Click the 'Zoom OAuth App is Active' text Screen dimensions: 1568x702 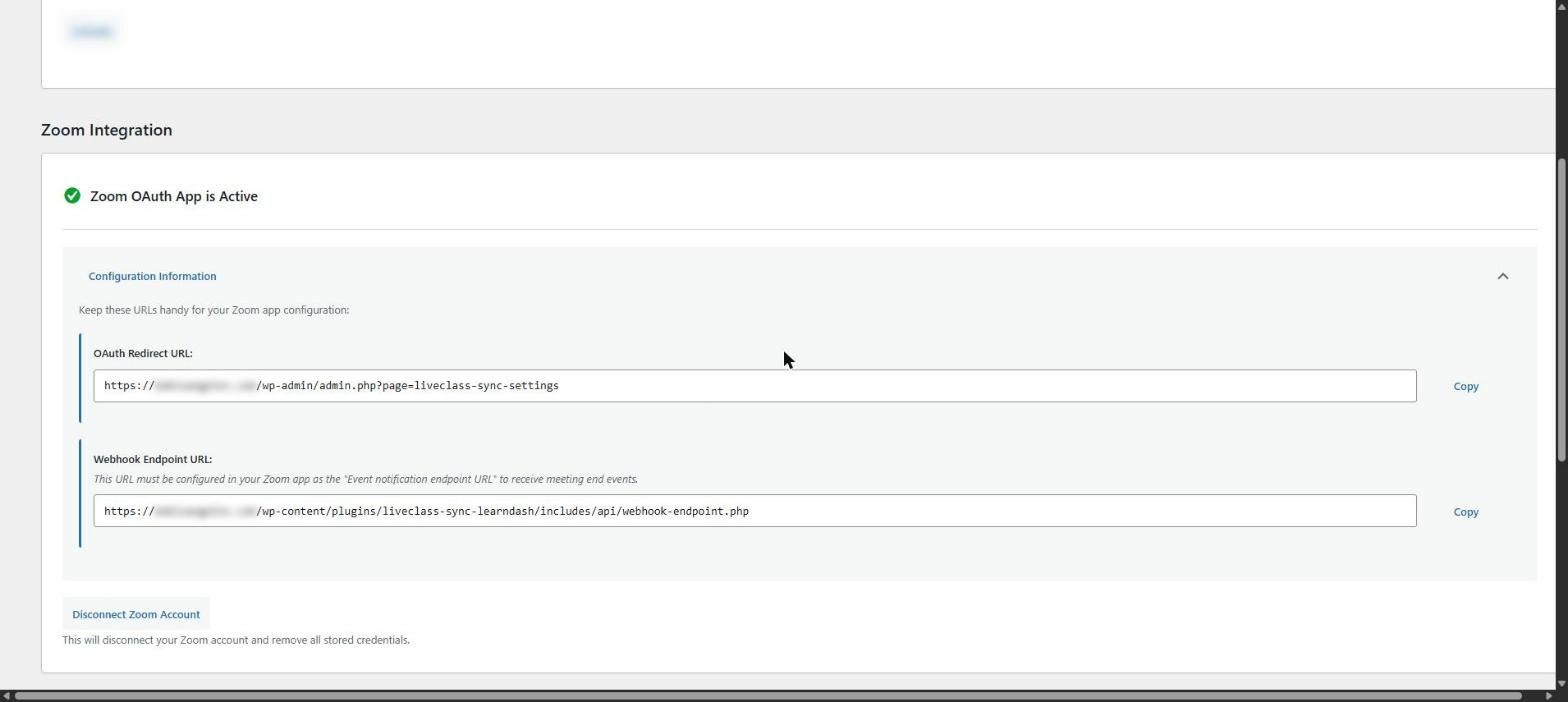[174, 196]
